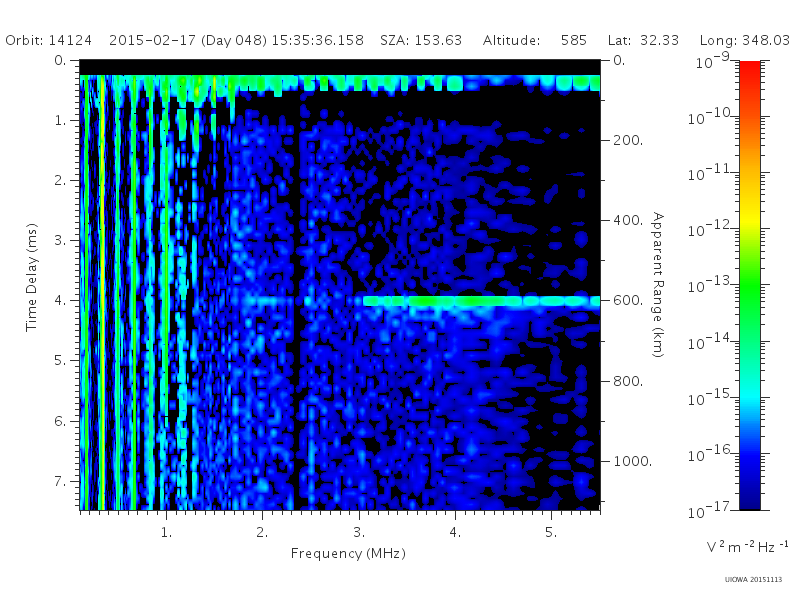The image size is (800, 600).
Task: Click the bright horizontal echo line near 4 ms
Action: [x=481, y=301]
